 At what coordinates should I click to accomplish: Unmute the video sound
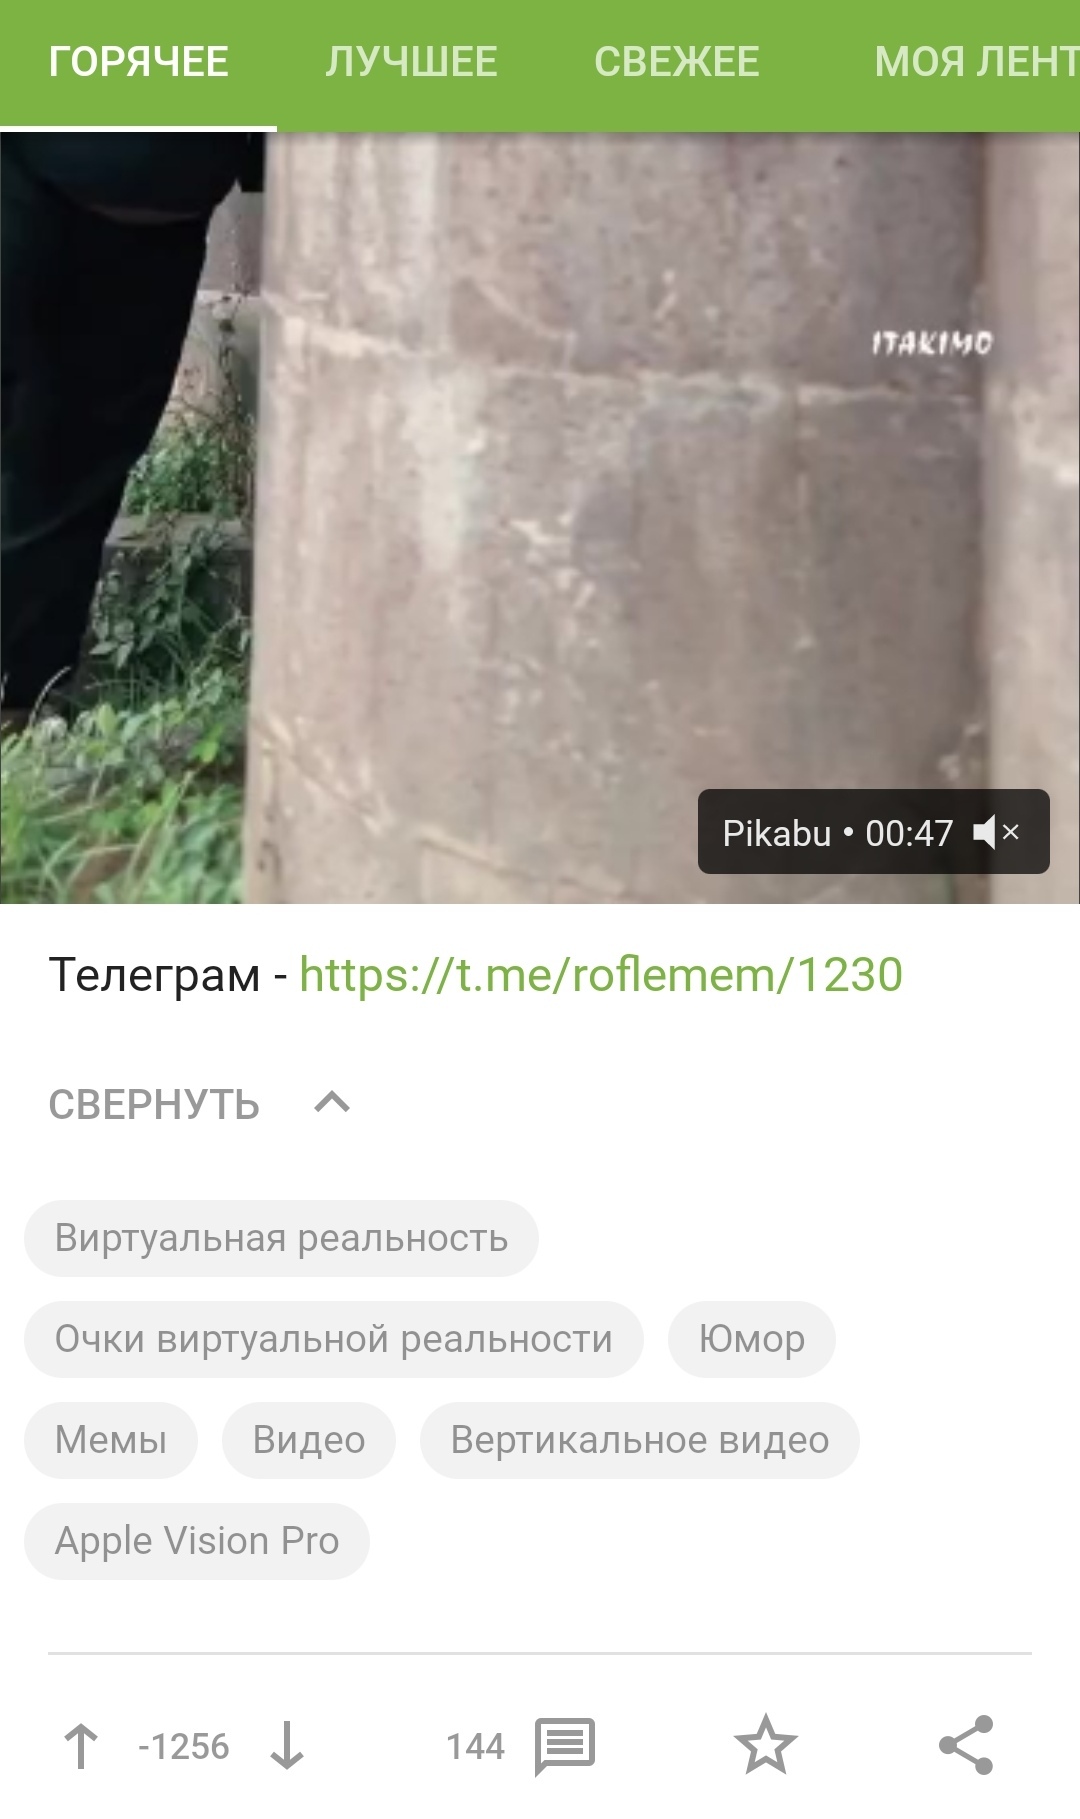coord(996,832)
